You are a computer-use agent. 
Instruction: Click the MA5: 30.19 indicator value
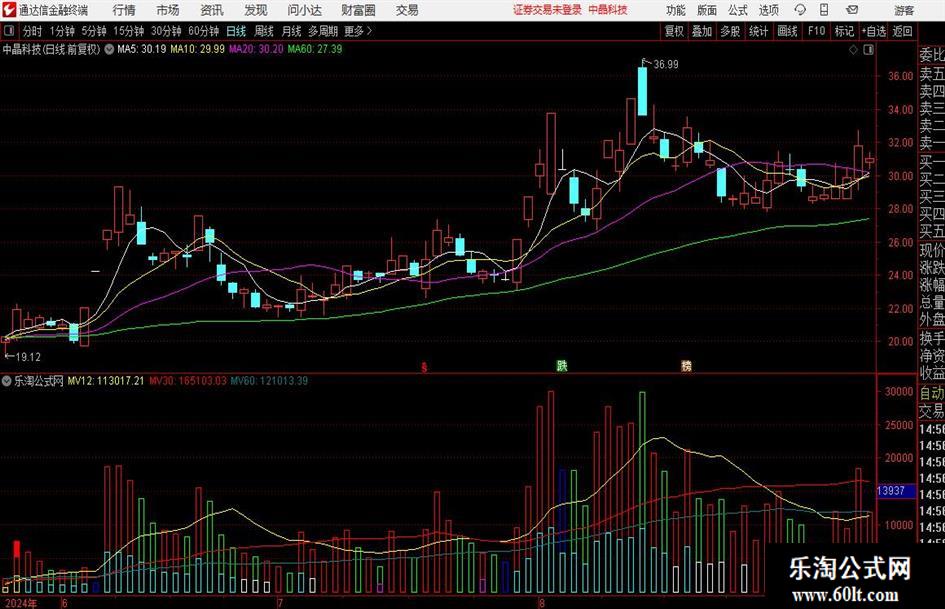(141, 49)
